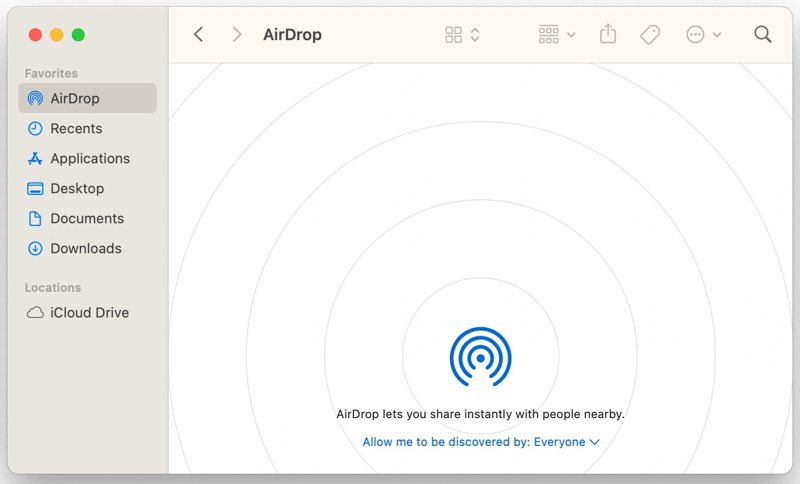Viewport: 800px width, 484px height.
Task: Open the Search magnifier icon
Action: click(x=762, y=35)
